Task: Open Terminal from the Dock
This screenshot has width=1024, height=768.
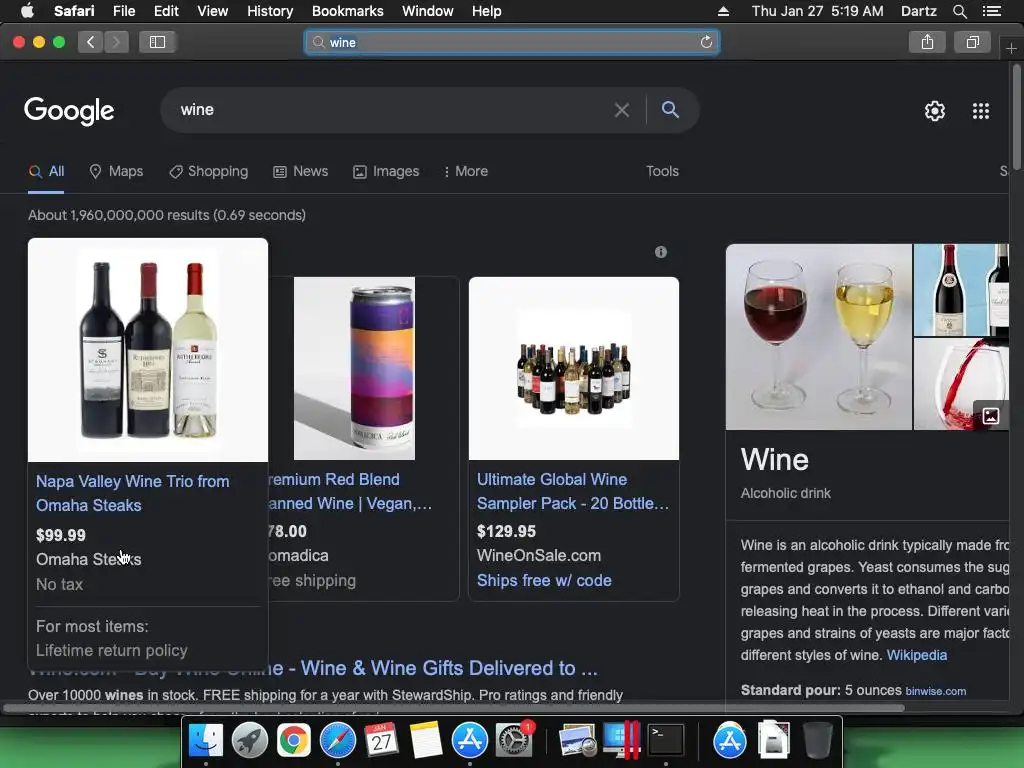Action: (x=665, y=740)
